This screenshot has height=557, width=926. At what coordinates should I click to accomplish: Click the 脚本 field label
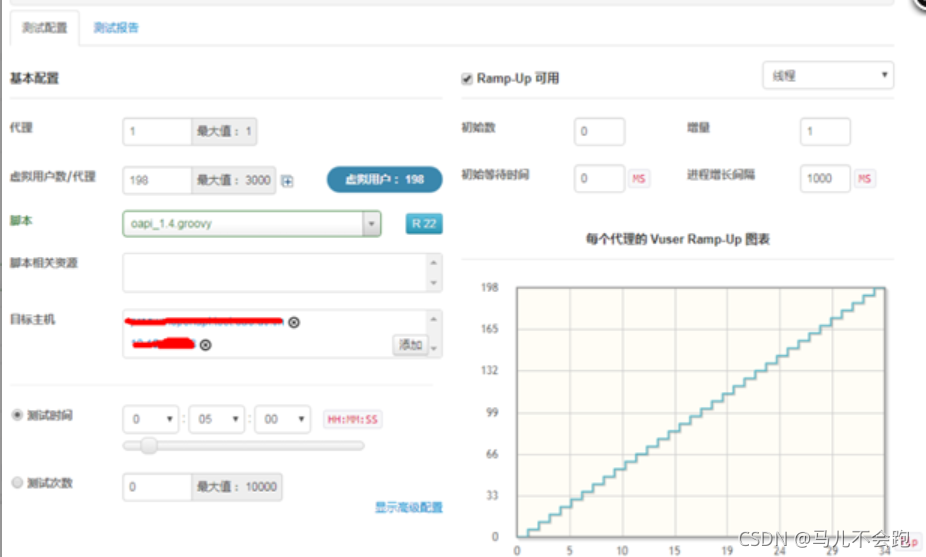pyautogui.click(x=21, y=220)
